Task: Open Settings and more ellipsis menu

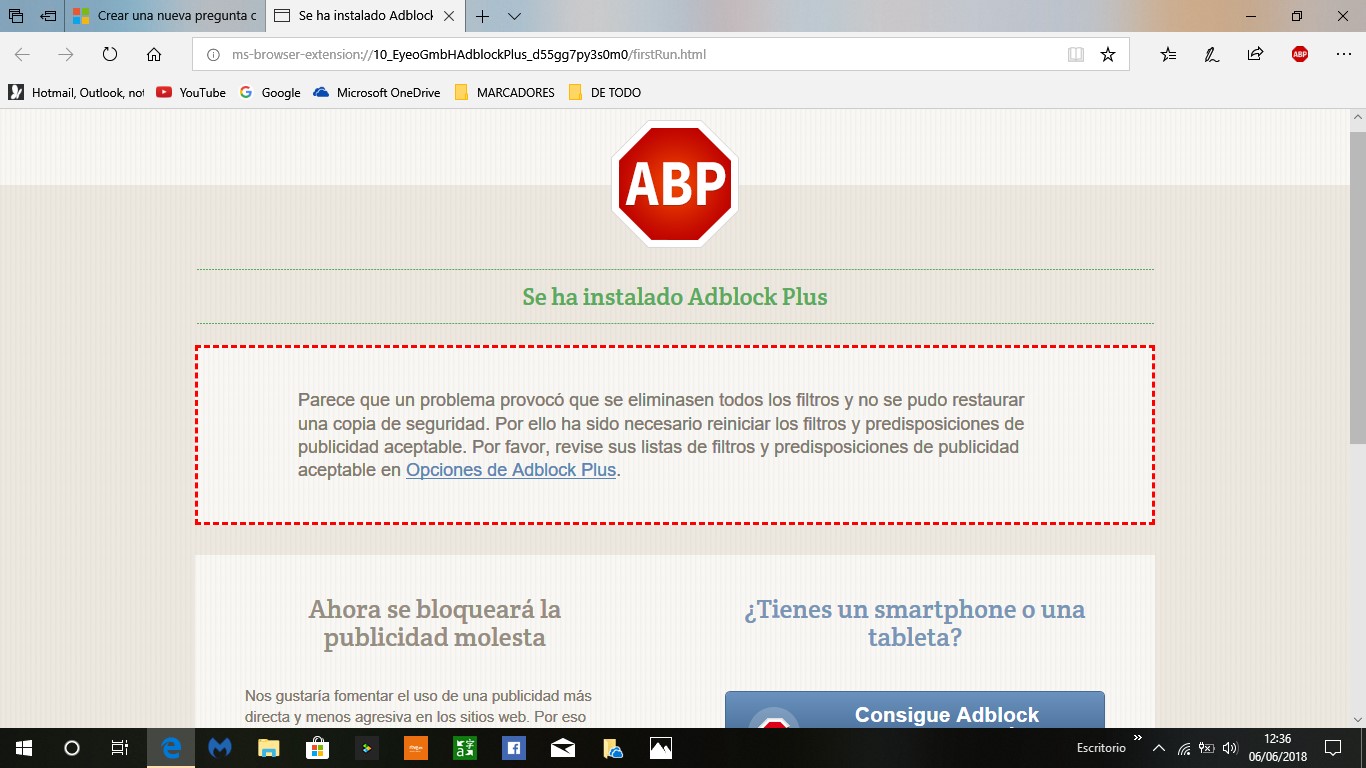Action: pos(1343,54)
